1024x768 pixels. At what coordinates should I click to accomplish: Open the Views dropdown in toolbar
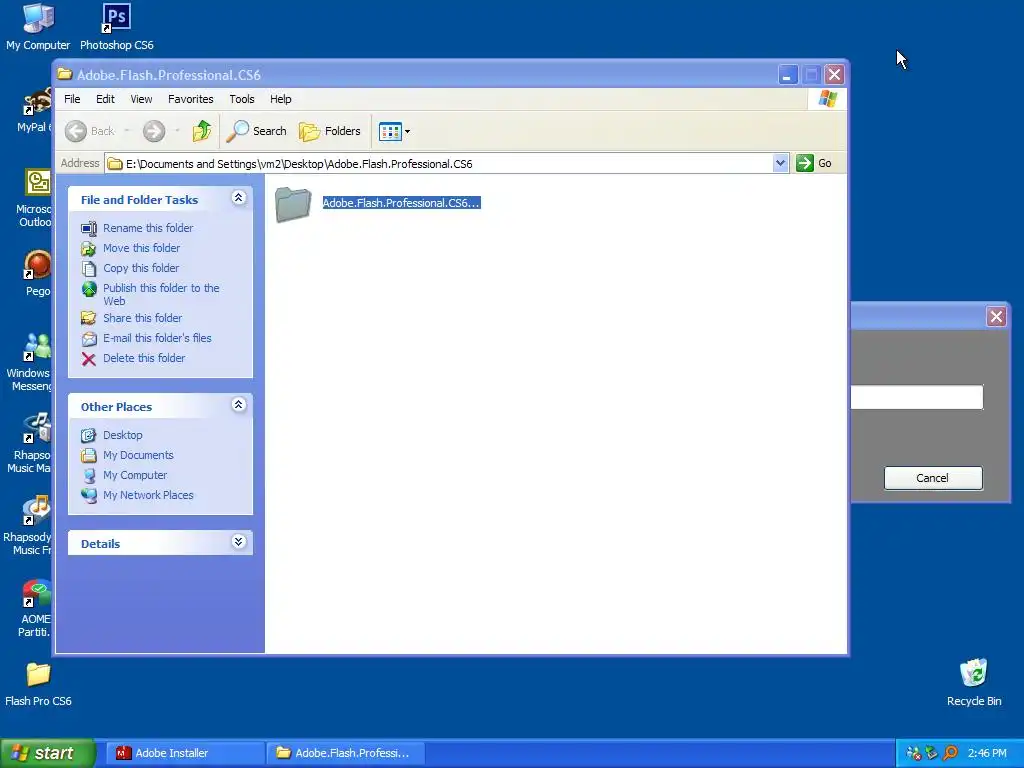point(394,131)
